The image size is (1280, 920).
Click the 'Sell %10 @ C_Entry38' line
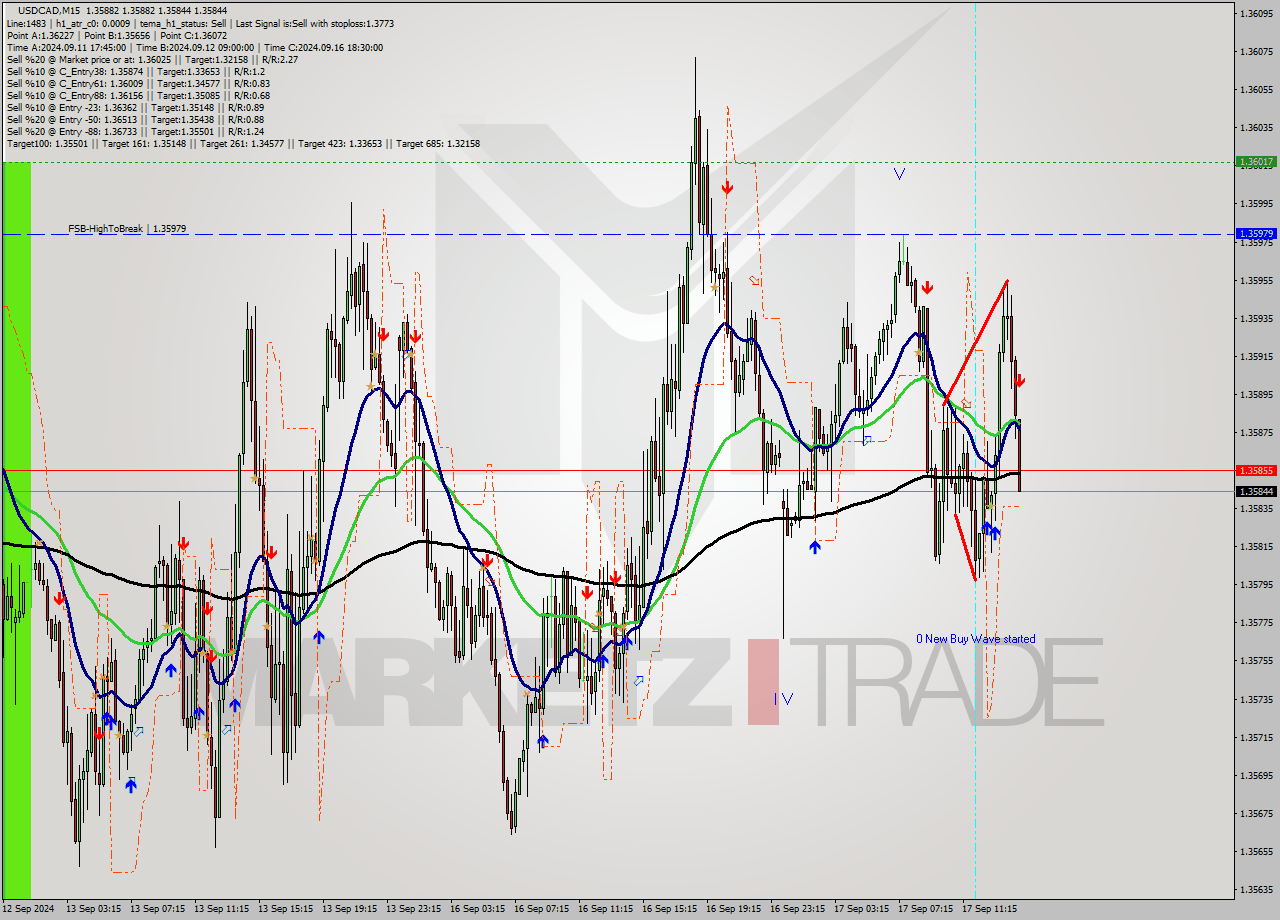click(135, 71)
